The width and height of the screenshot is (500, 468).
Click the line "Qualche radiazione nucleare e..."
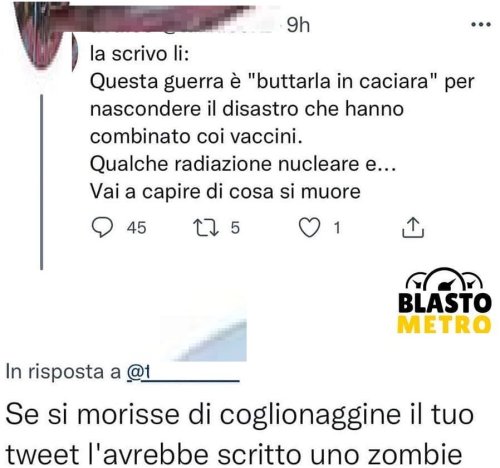[x=243, y=164]
